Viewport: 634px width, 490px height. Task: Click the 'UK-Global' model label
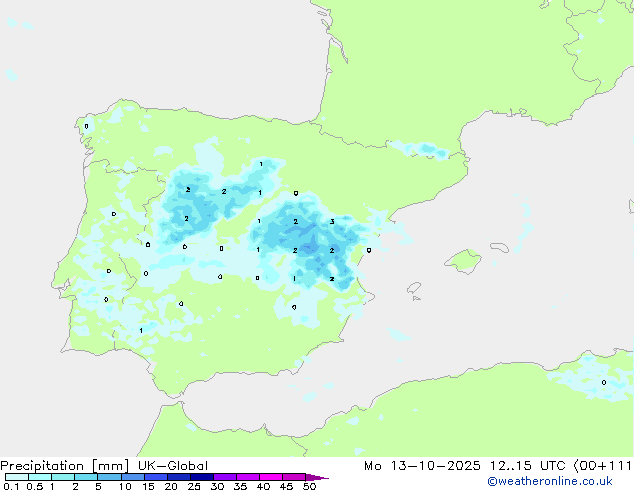pyautogui.click(x=173, y=466)
